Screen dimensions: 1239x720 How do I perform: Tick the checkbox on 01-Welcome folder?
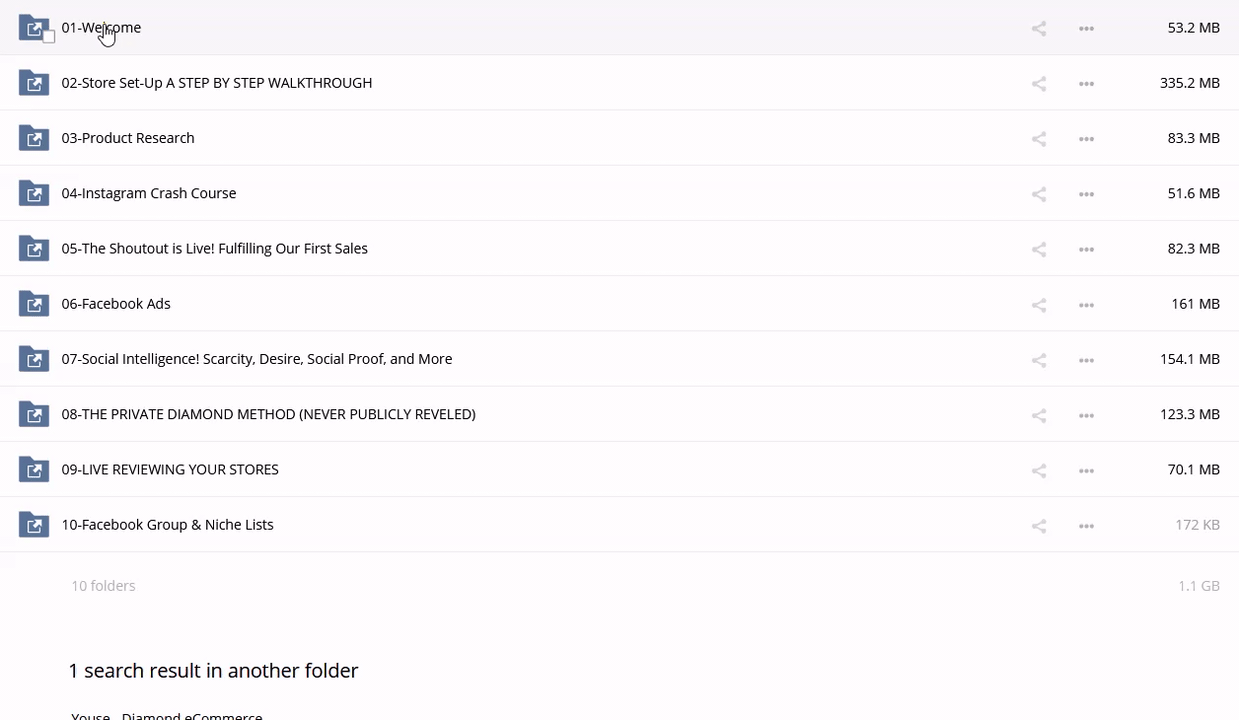48,37
